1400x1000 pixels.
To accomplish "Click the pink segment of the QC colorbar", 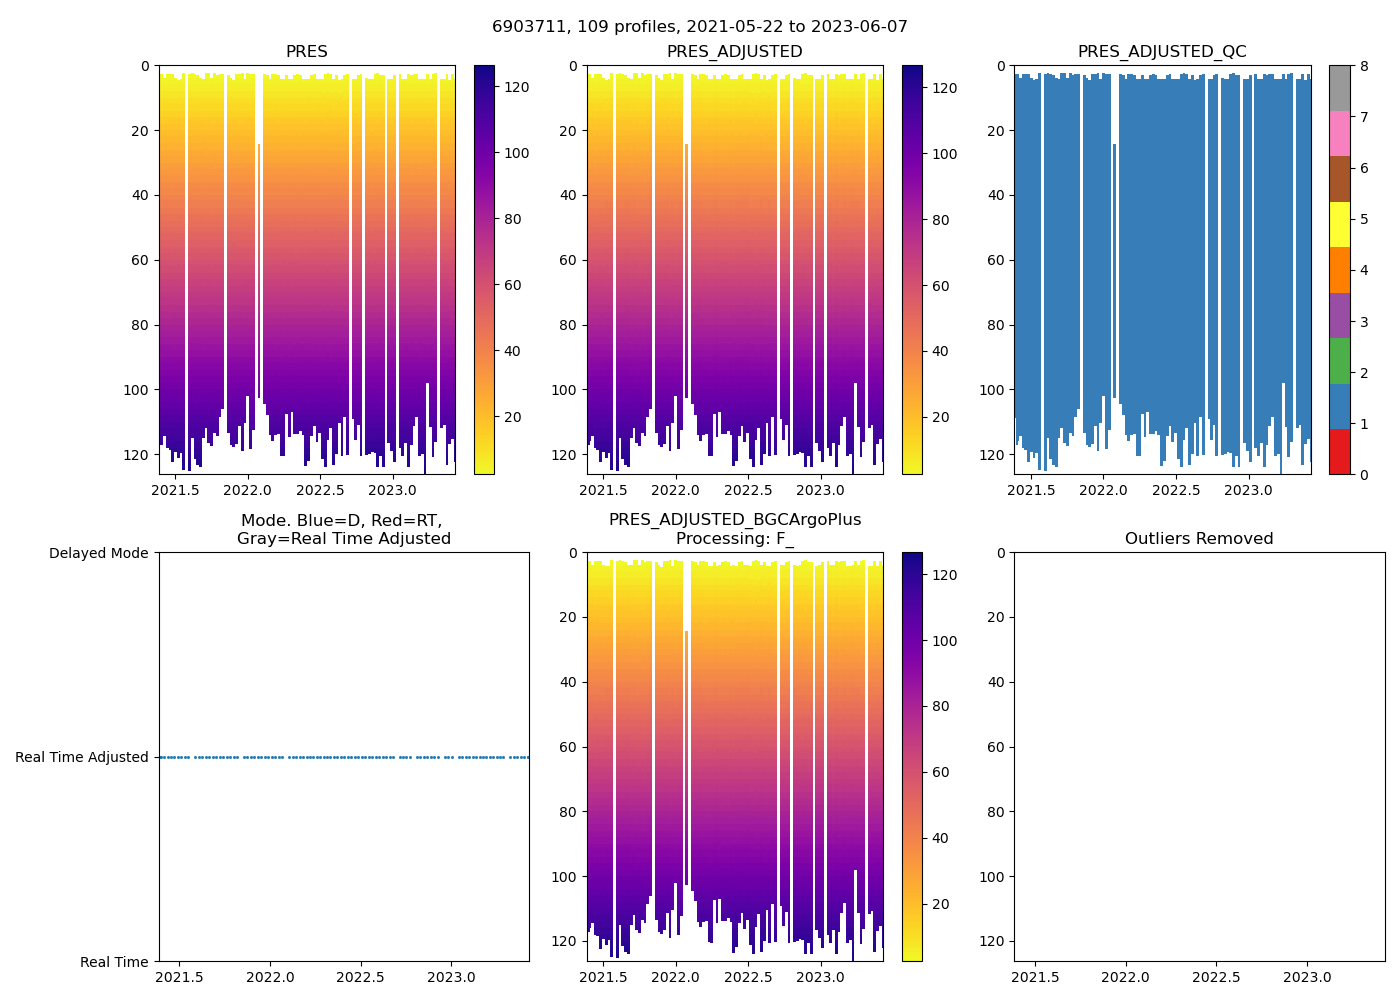I will pos(1339,133).
